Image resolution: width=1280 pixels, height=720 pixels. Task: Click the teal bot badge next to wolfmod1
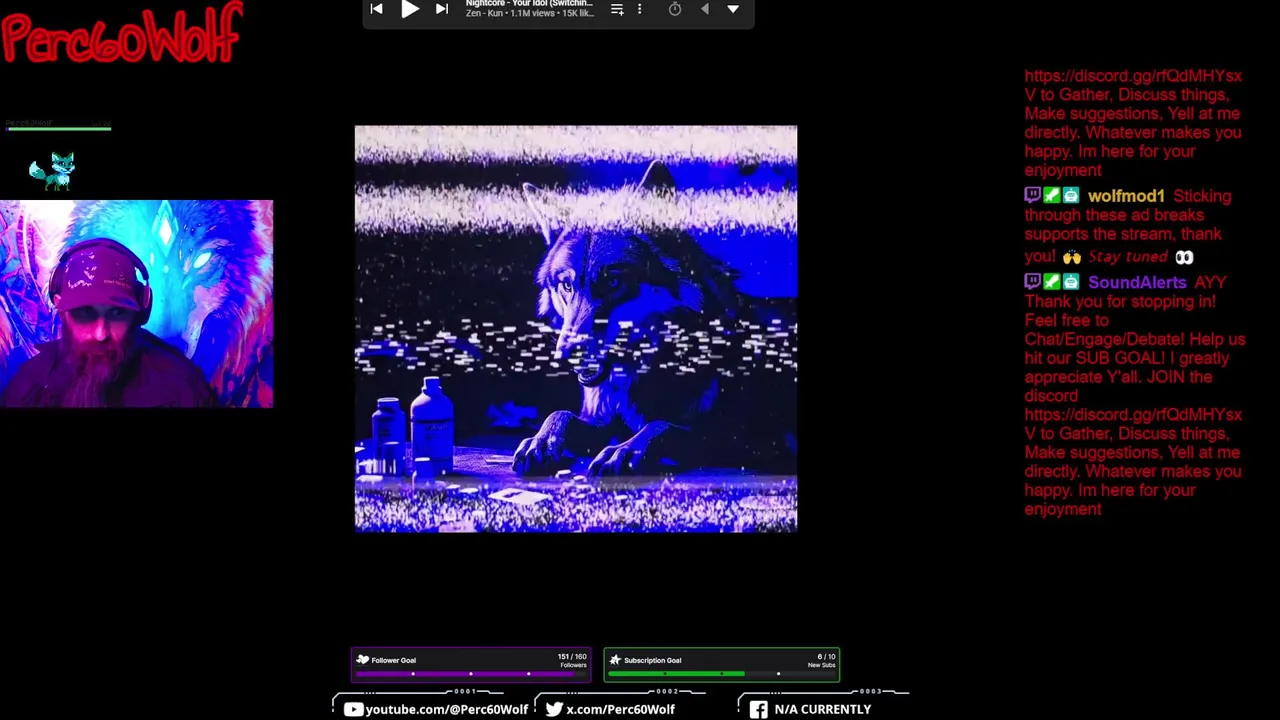1070,196
